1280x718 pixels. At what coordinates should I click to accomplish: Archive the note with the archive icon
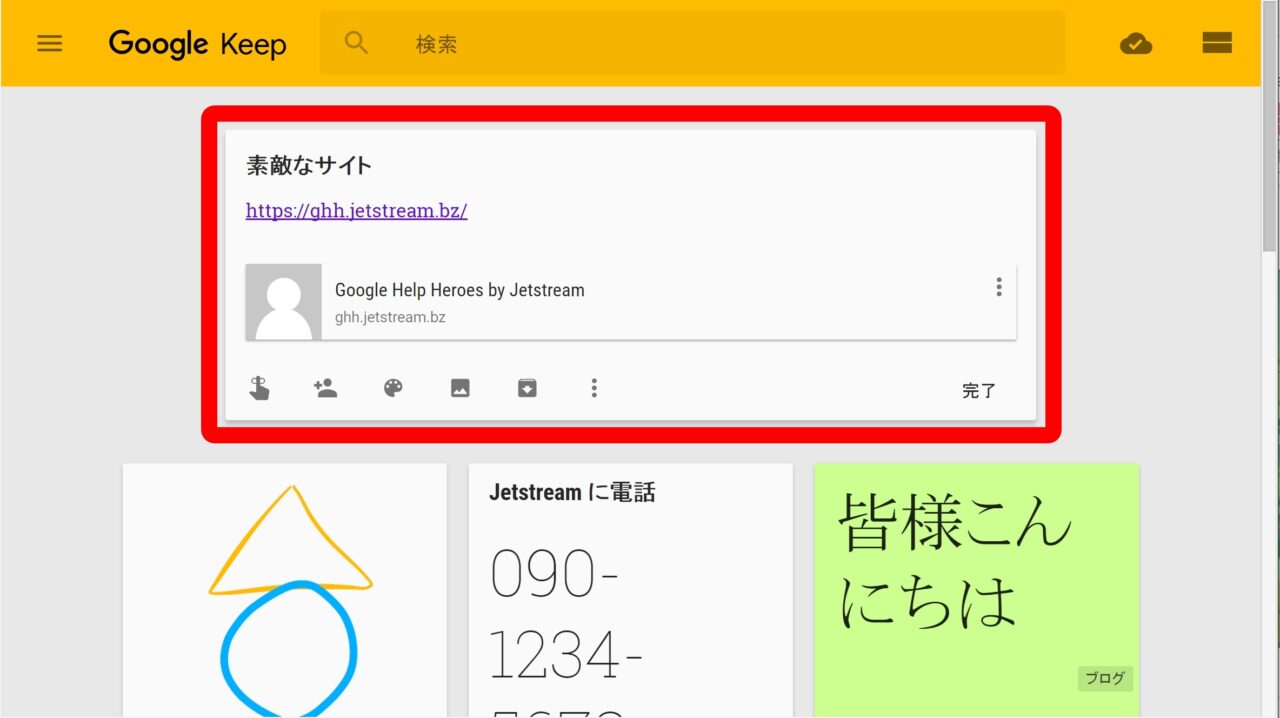[527, 388]
